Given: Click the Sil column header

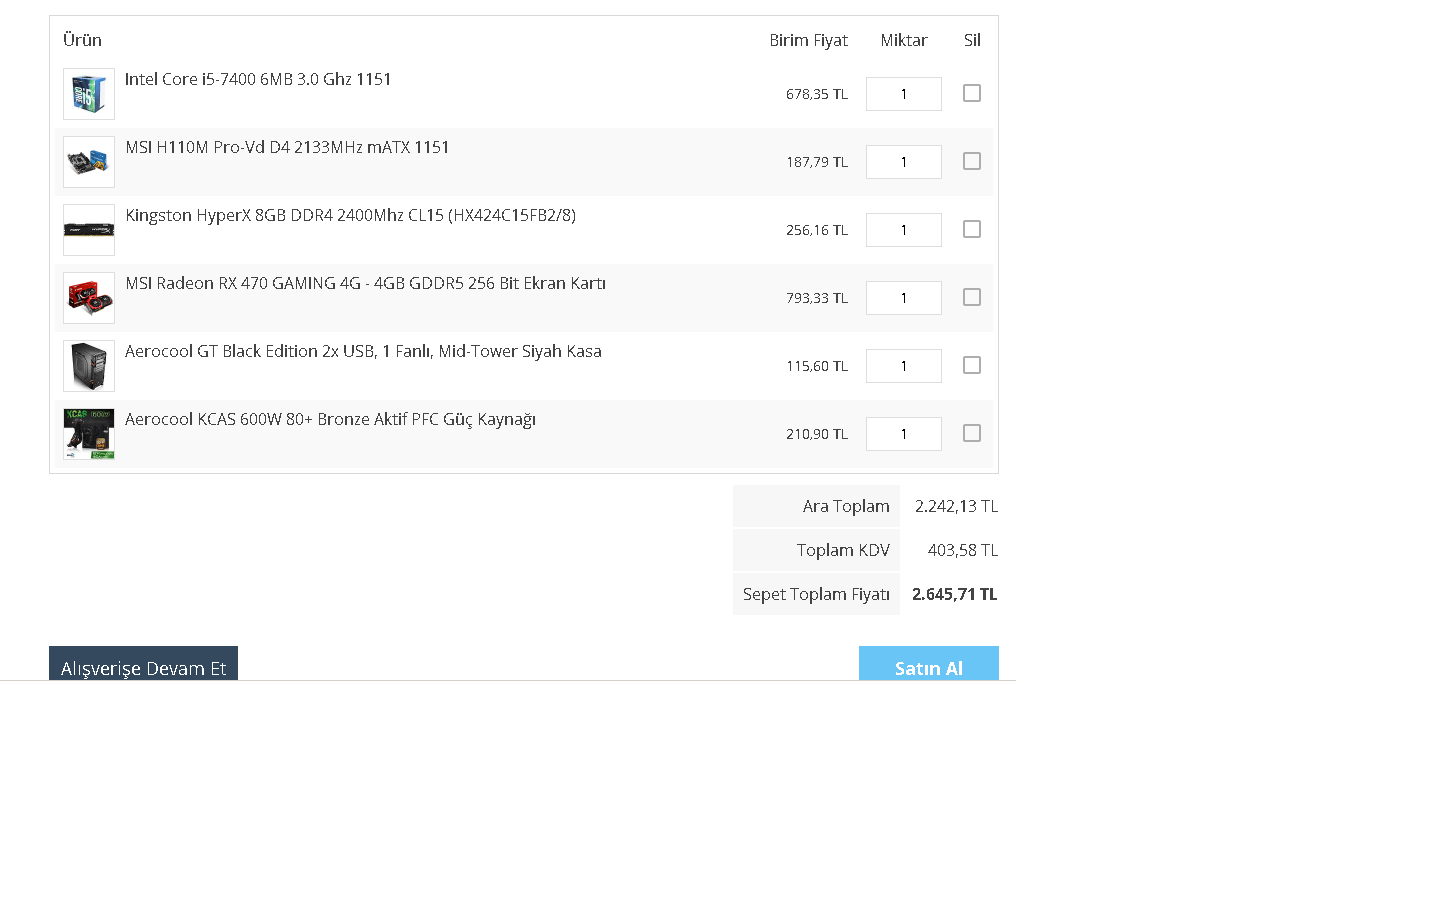Looking at the screenshot, I should (x=972, y=40).
